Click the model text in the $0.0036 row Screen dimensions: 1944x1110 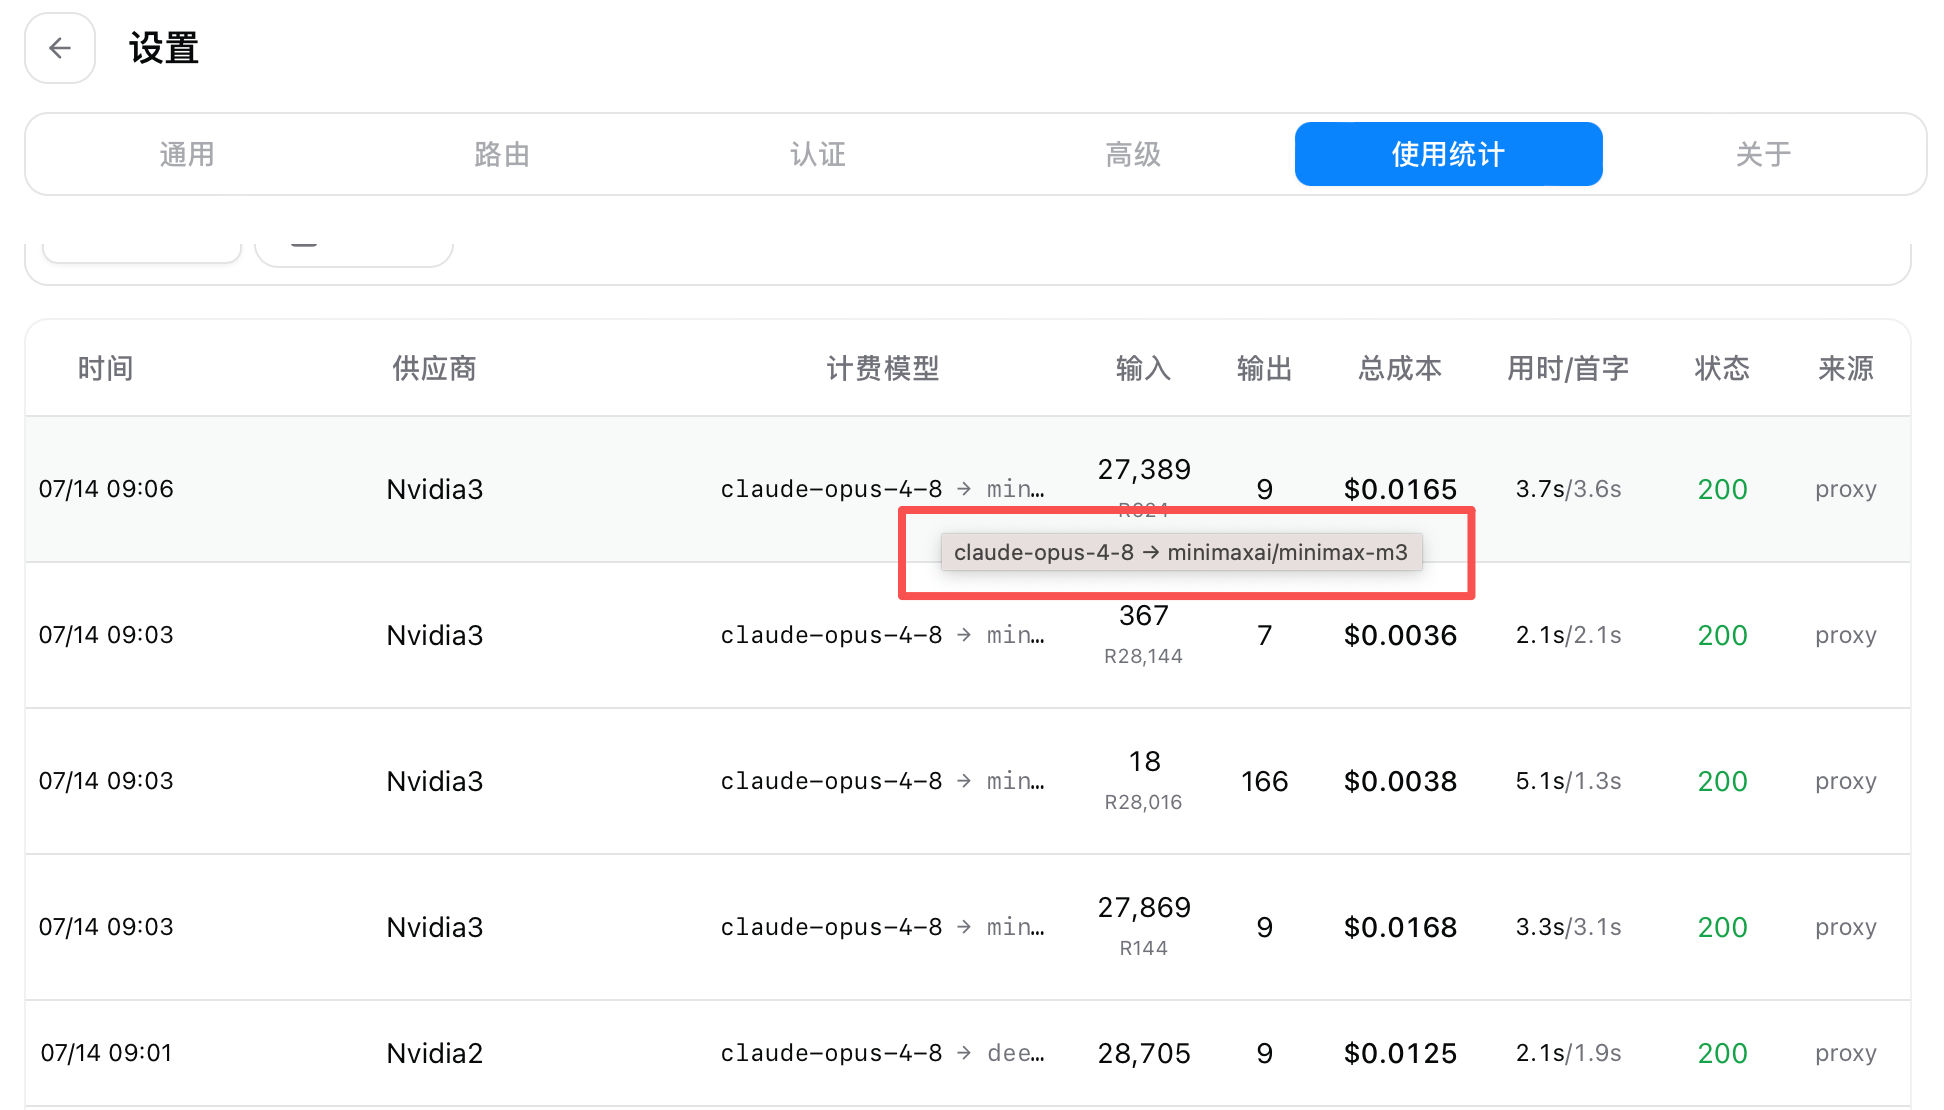(883, 635)
